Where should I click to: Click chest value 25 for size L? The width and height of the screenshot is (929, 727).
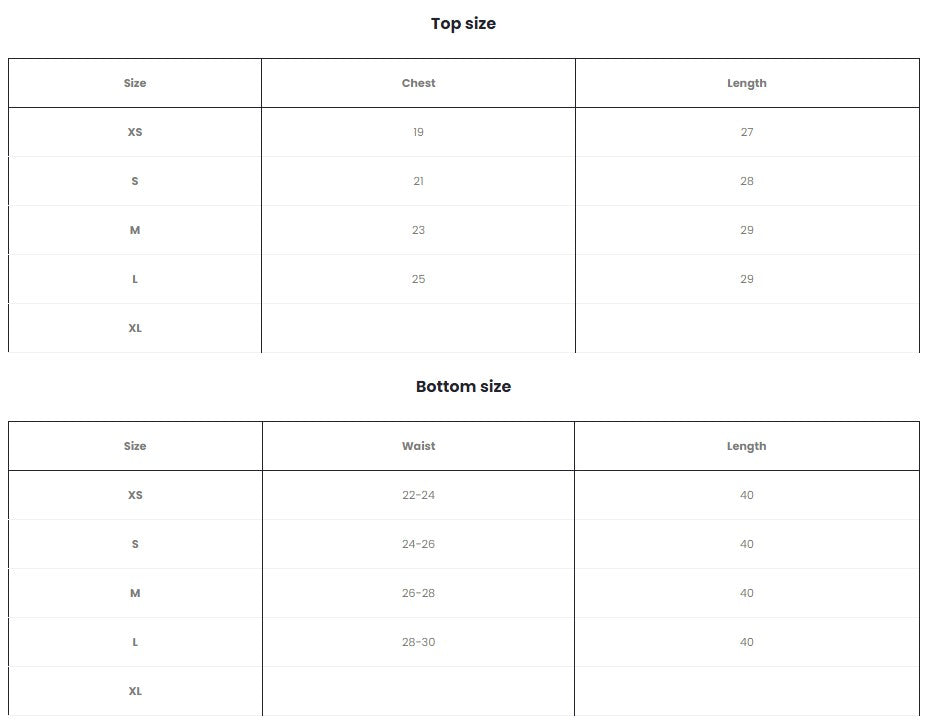(418, 279)
